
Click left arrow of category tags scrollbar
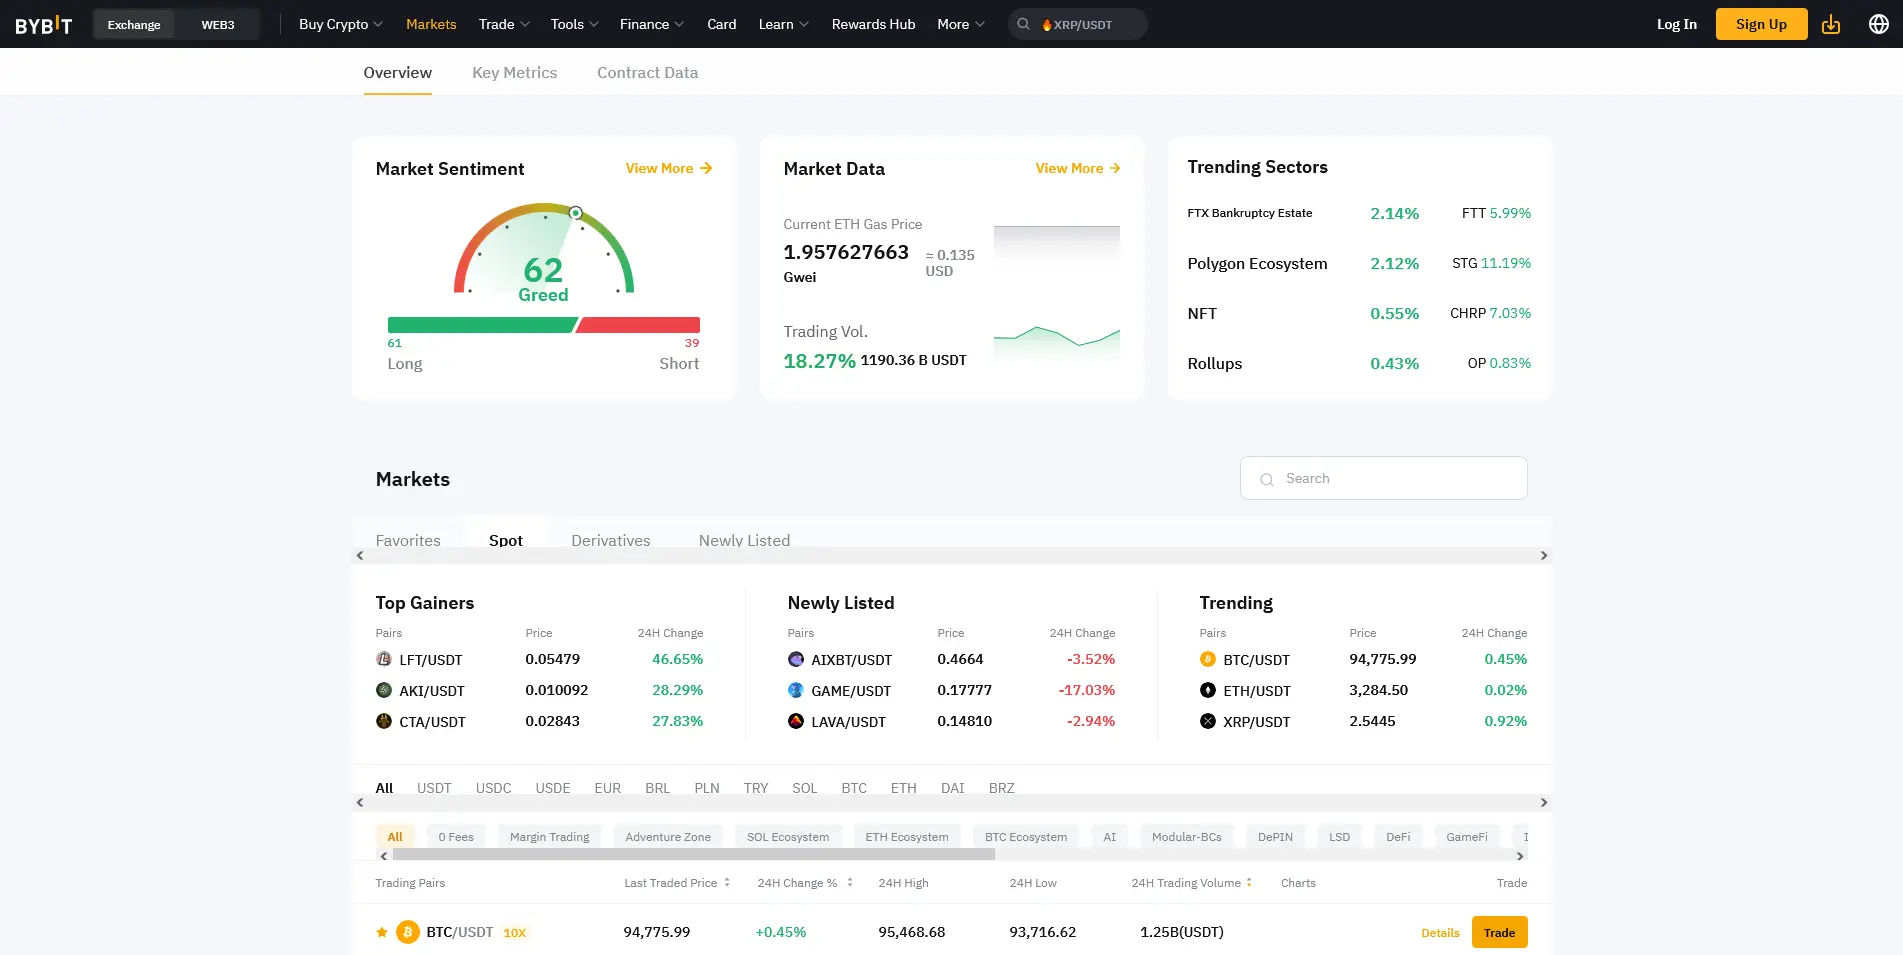(x=384, y=856)
